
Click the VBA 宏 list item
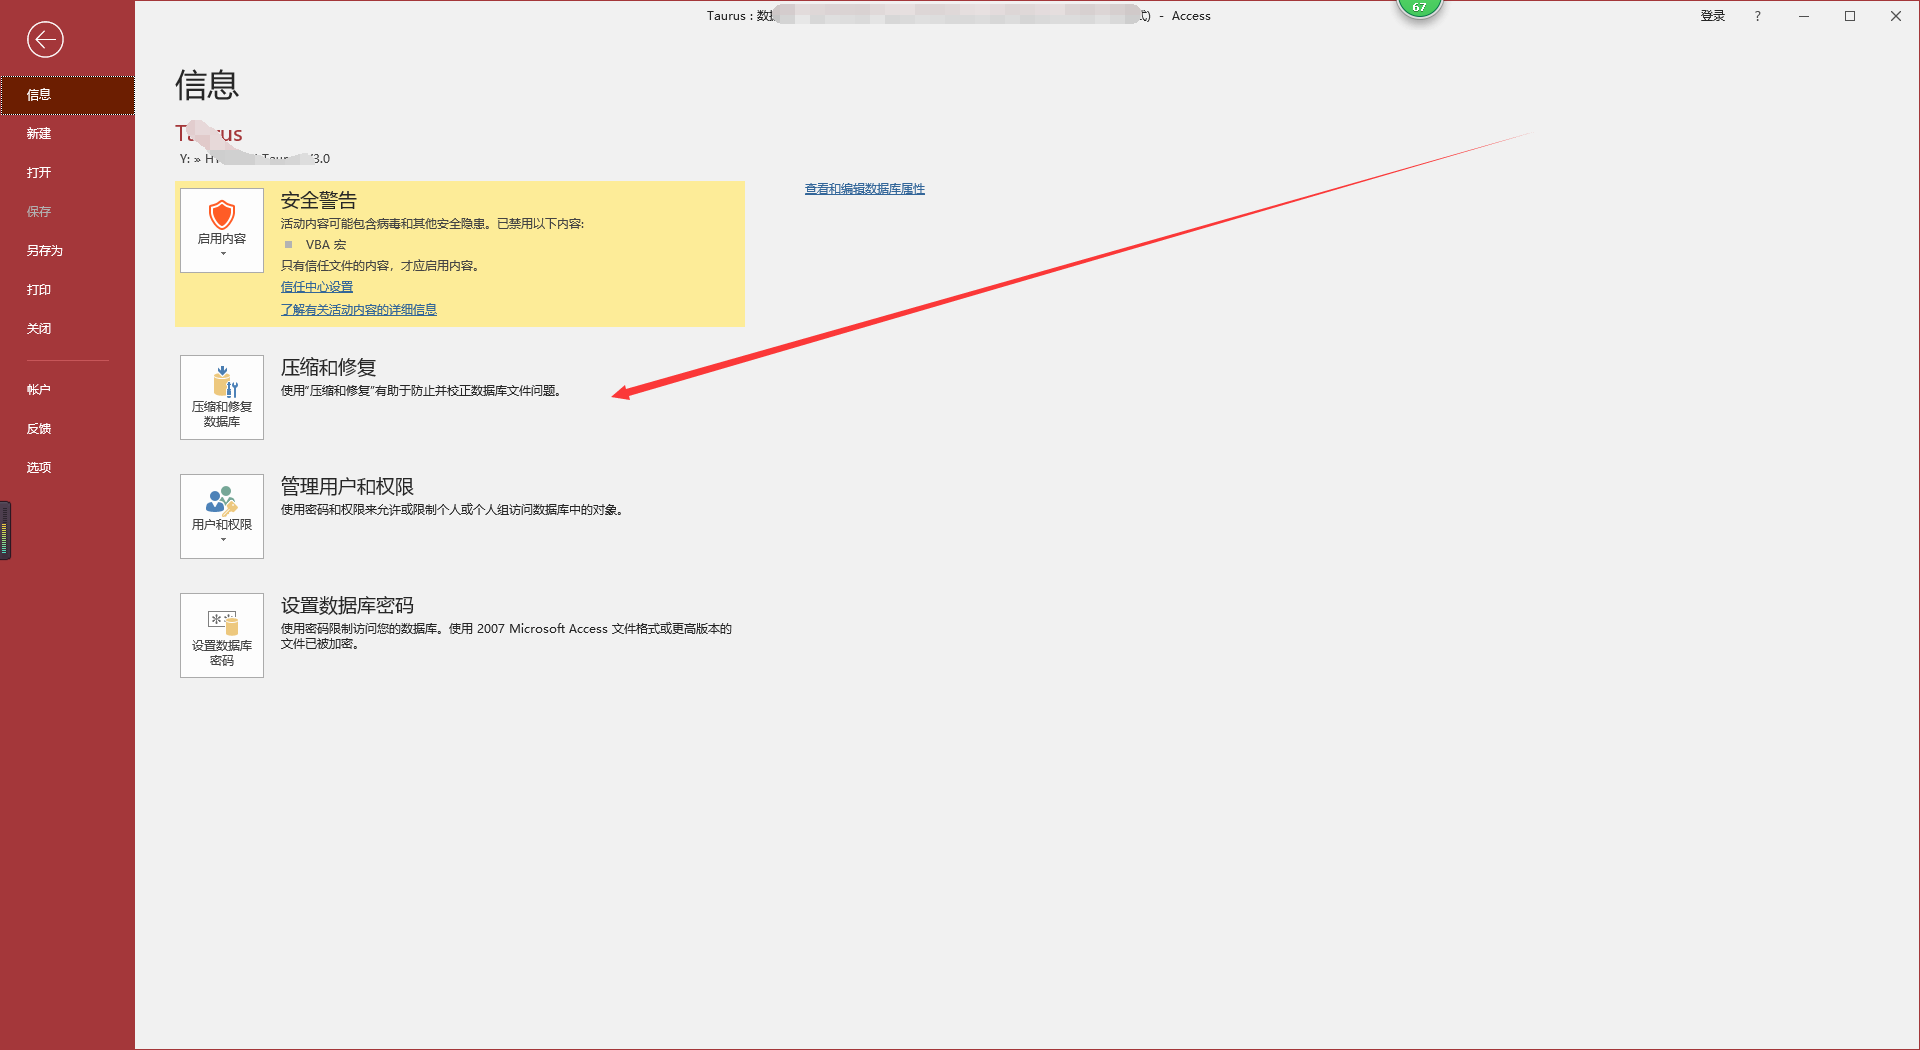326,245
